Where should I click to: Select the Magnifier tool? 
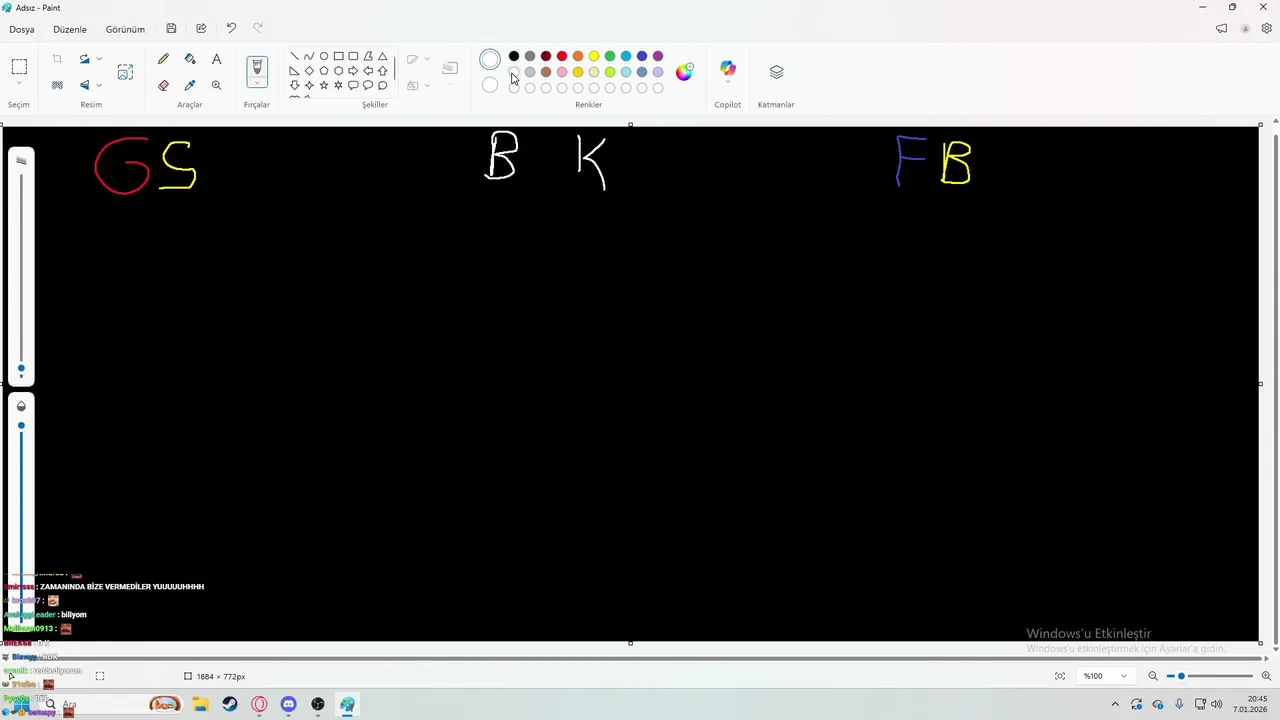point(216,85)
